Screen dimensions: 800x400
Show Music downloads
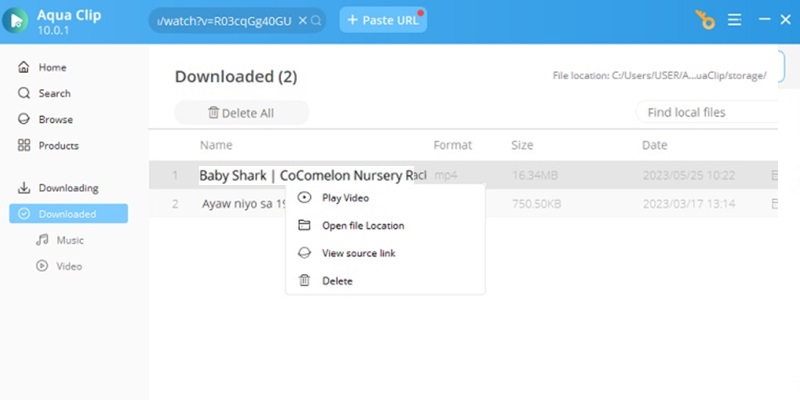click(x=68, y=240)
